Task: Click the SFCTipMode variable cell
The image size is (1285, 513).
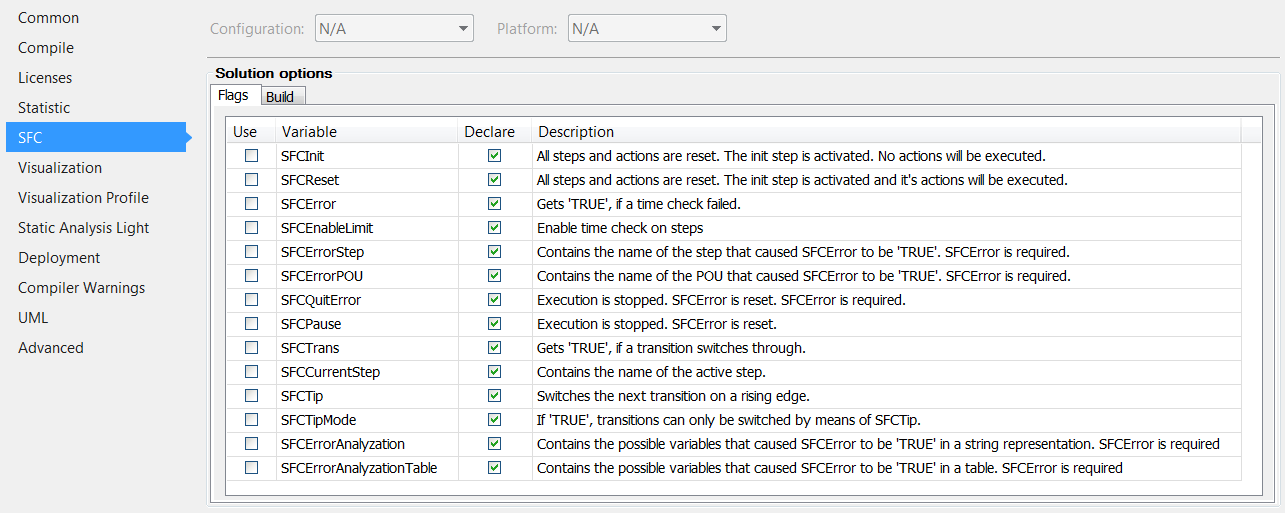Action: click(367, 420)
